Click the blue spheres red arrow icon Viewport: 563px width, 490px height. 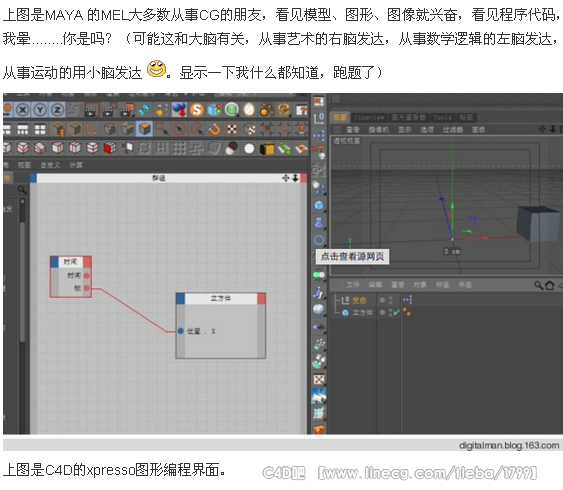179,110
